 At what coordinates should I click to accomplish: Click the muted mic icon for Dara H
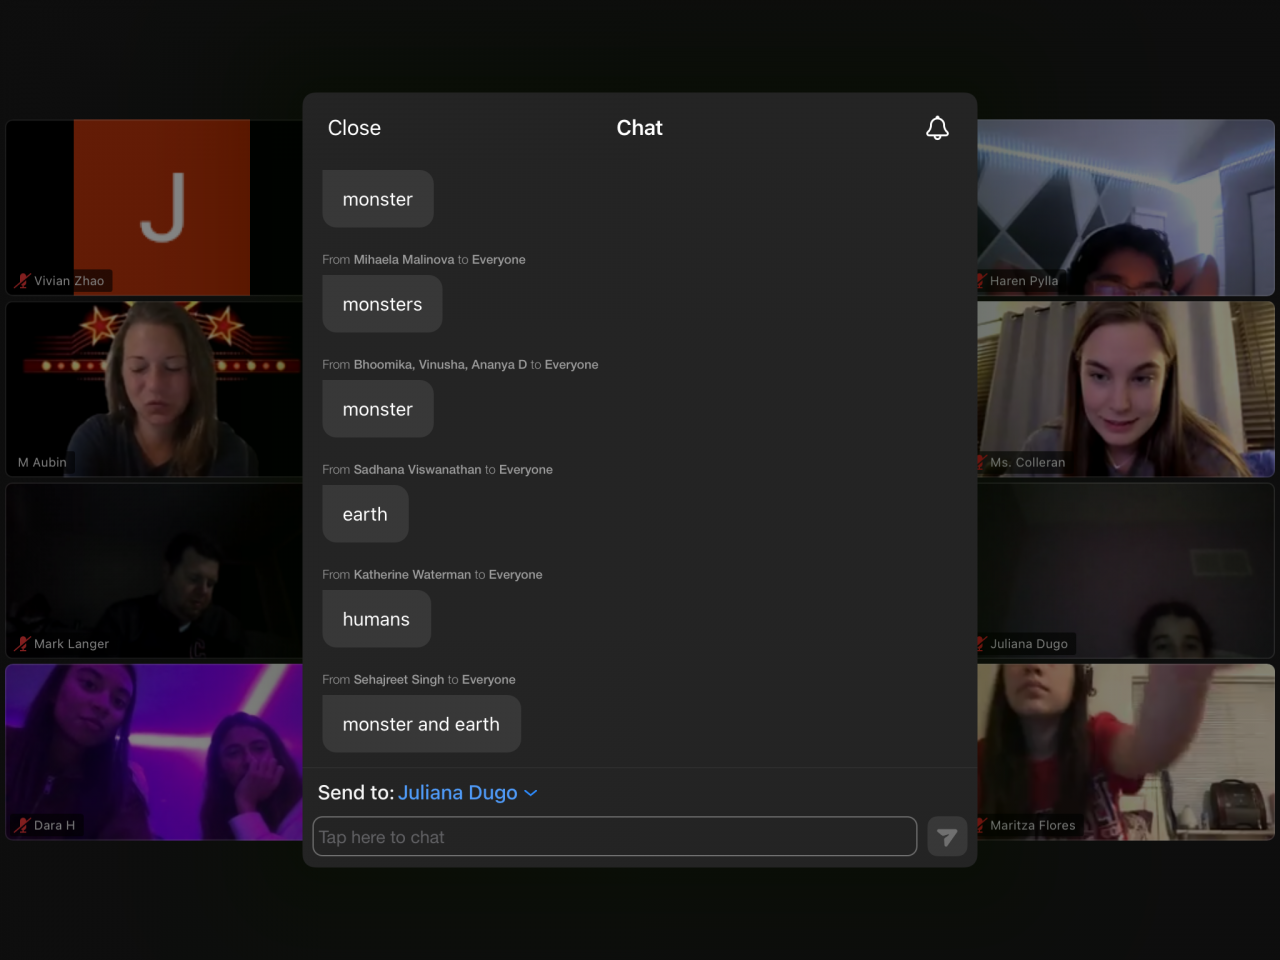point(22,825)
